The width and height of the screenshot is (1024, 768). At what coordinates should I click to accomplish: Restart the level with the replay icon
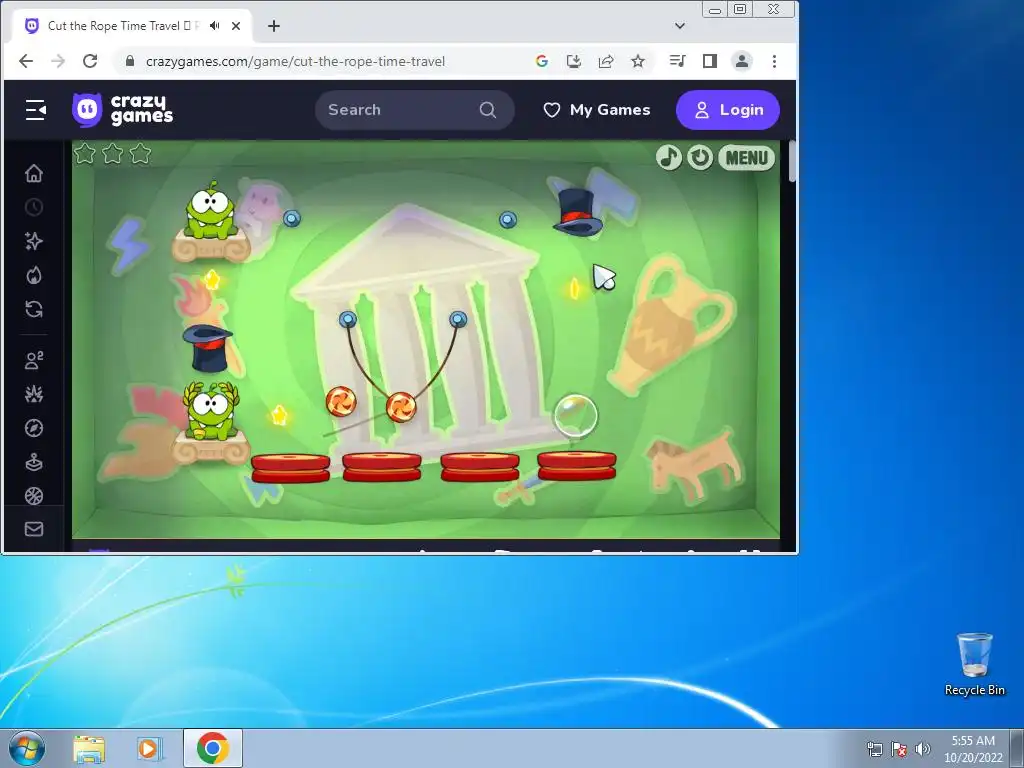click(x=699, y=157)
